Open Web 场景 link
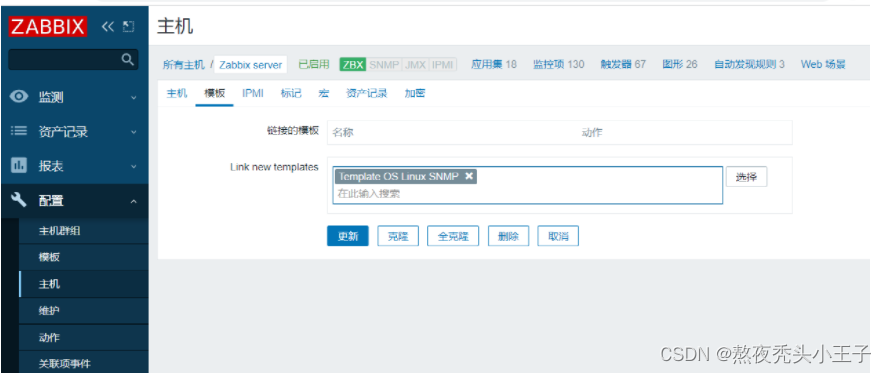This screenshot has height=374, width=886. pos(823,64)
